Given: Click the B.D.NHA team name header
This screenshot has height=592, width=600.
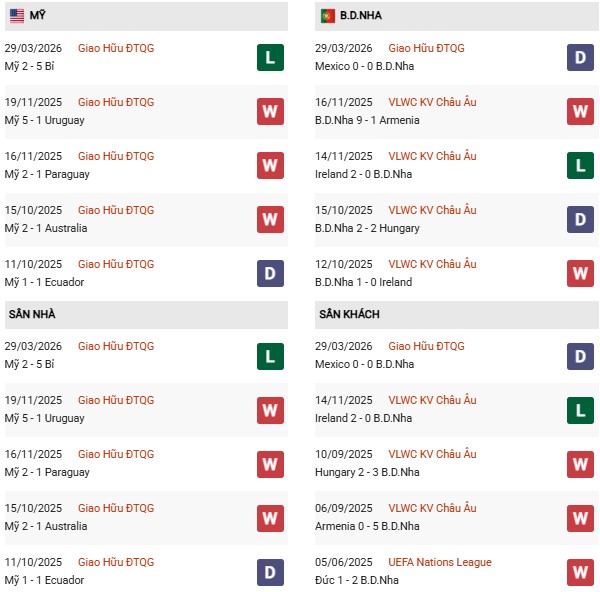Looking at the screenshot, I should coord(360,16).
